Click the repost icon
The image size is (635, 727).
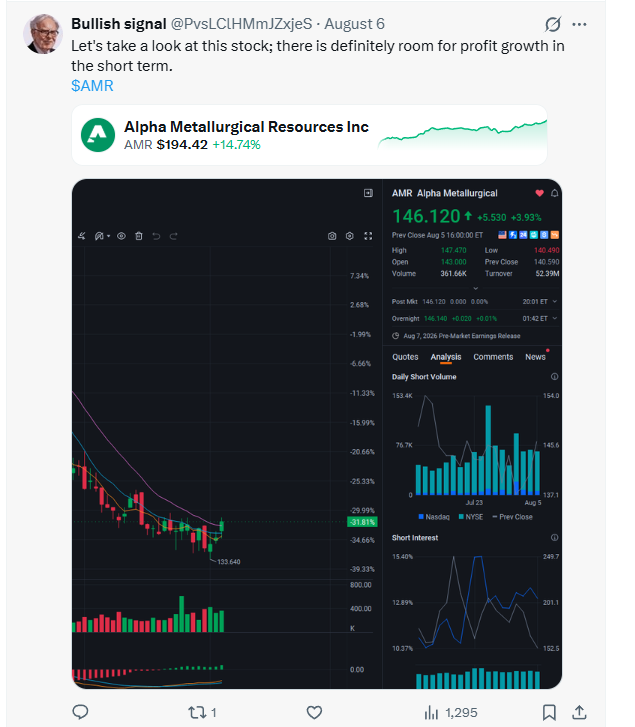tap(197, 712)
